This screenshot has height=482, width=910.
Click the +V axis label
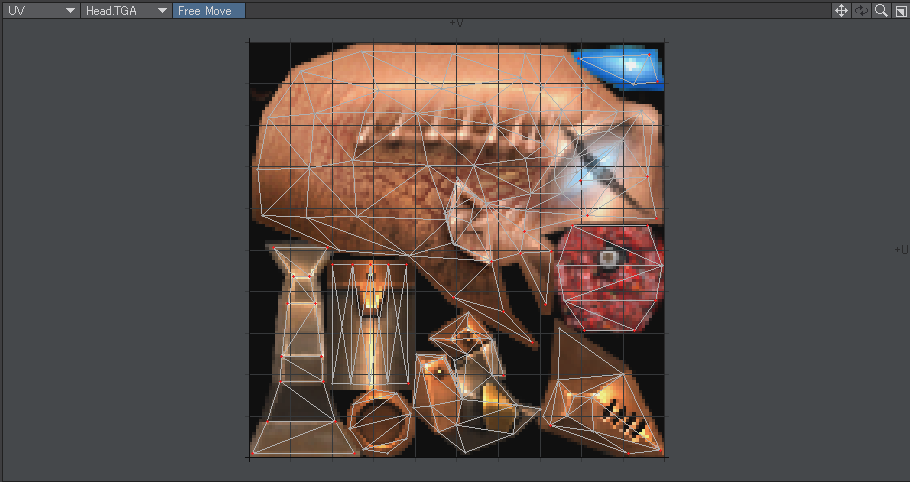pos(457,23)
